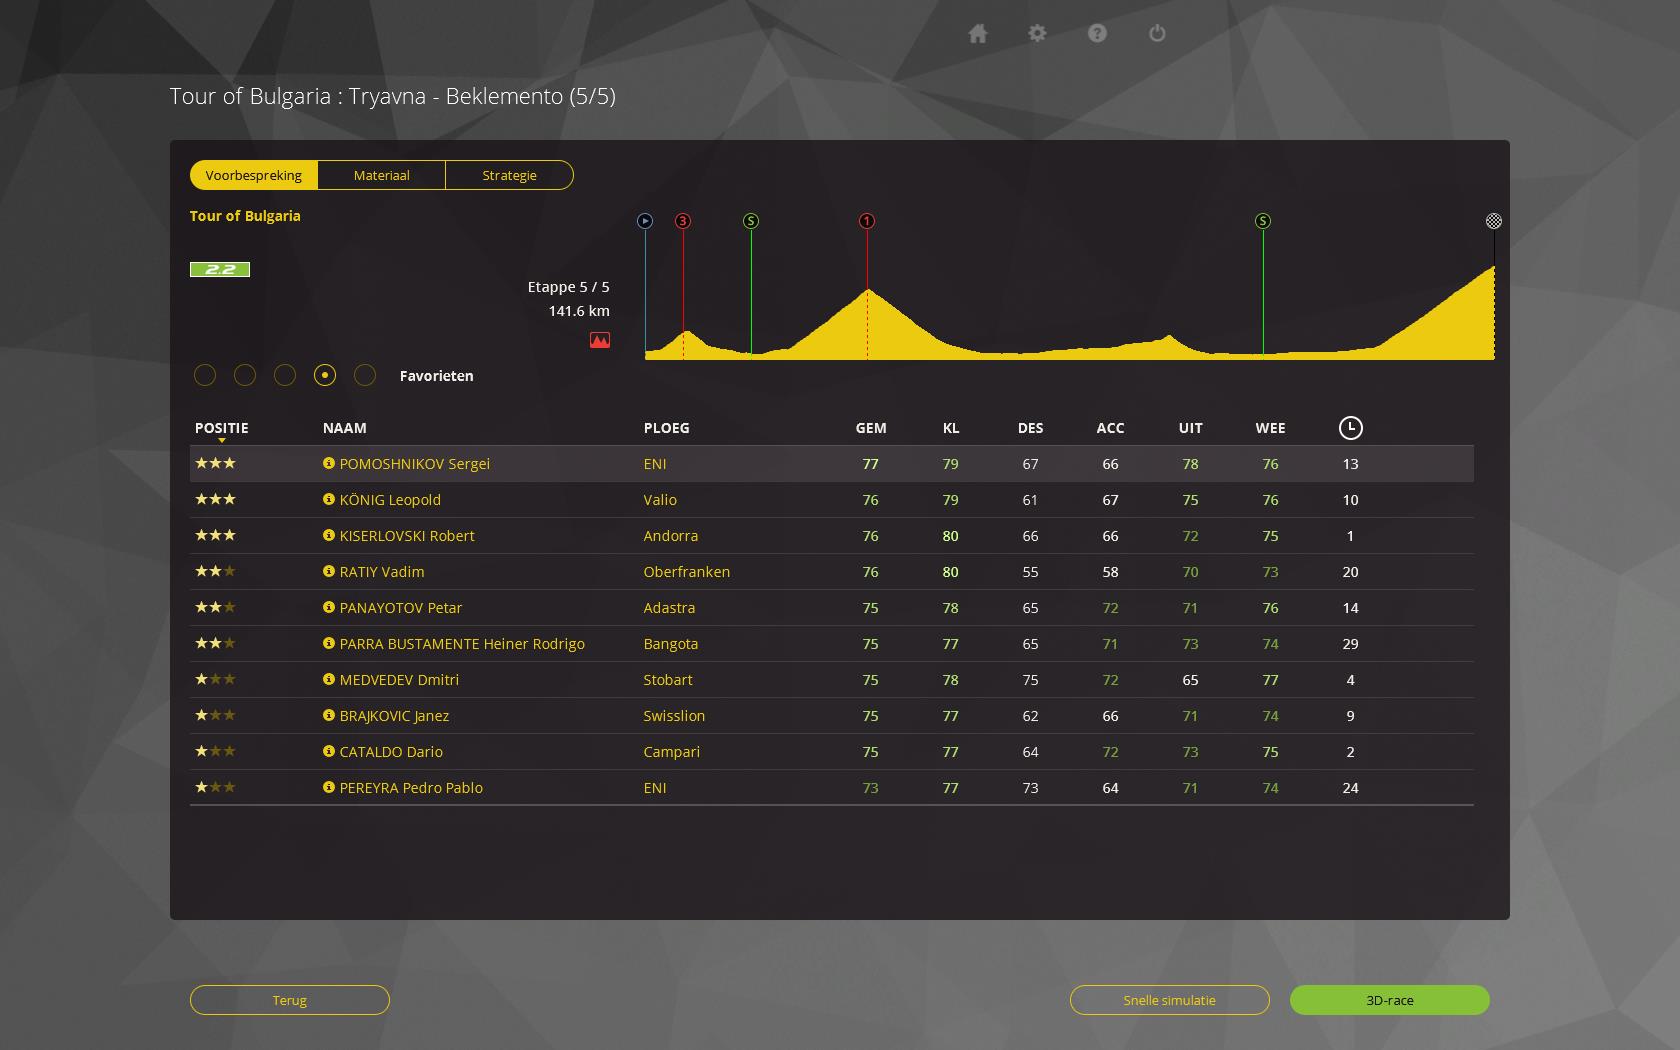Open settings gear icon
This screenshot has height=1050, width=1680.
1037,33
